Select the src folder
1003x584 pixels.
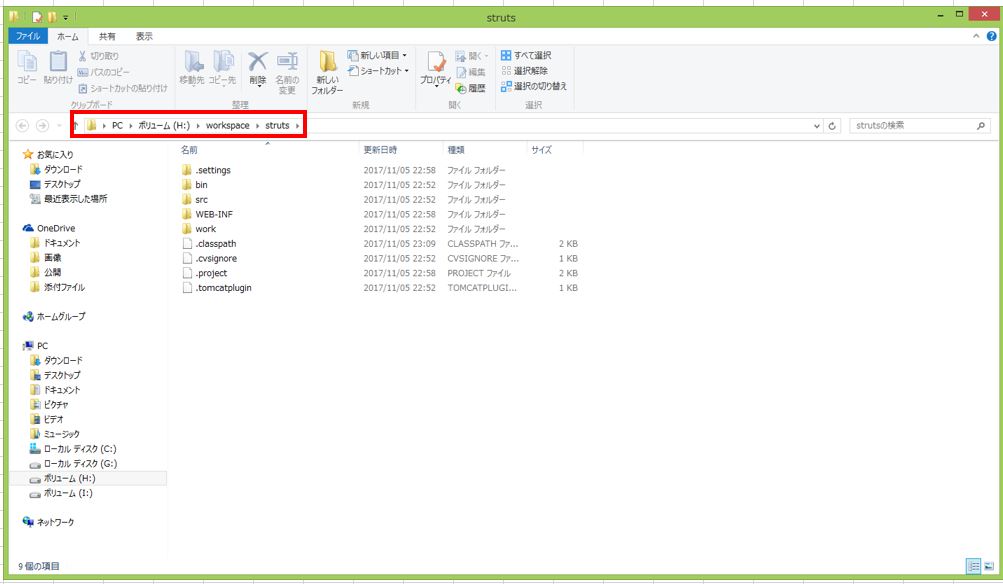pyautogui.click(x=201, y=200)
